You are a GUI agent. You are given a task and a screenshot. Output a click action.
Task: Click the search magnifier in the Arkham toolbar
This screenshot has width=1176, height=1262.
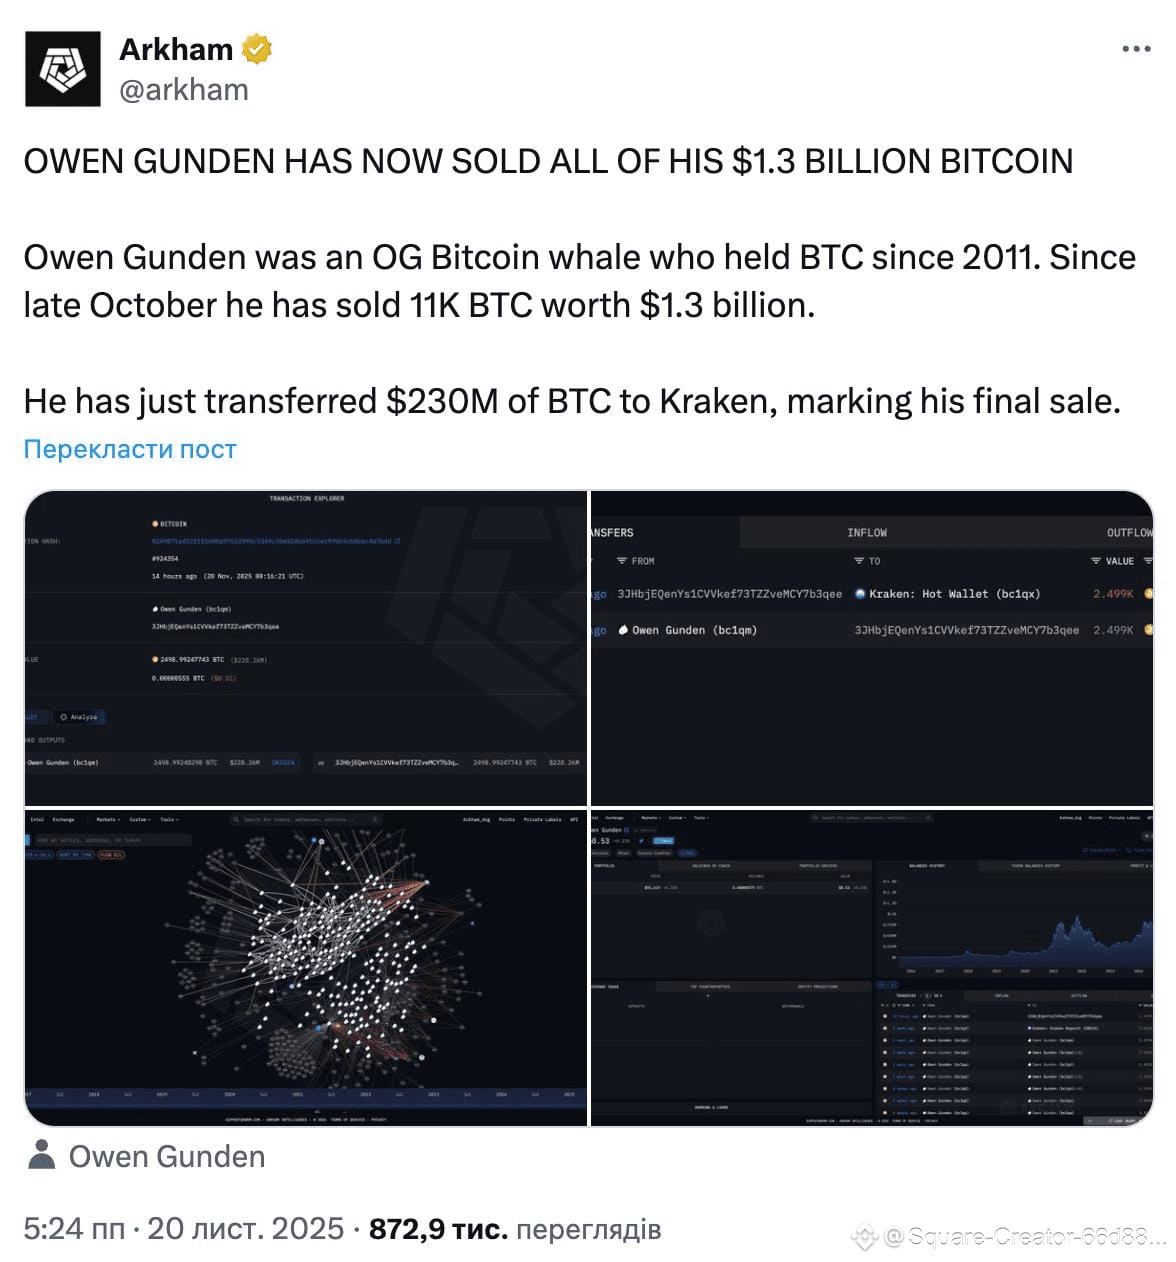[235, 818]
